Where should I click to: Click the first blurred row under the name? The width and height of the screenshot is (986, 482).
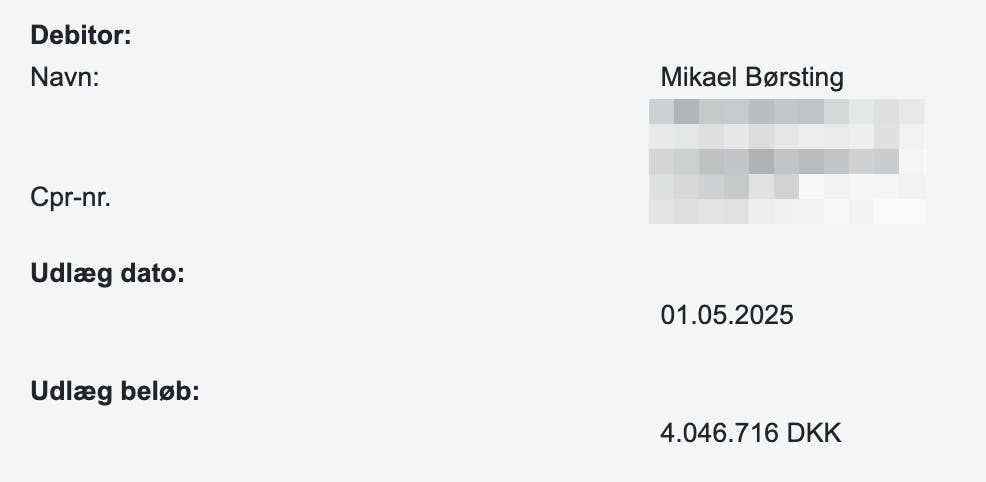tap(785, 110)
